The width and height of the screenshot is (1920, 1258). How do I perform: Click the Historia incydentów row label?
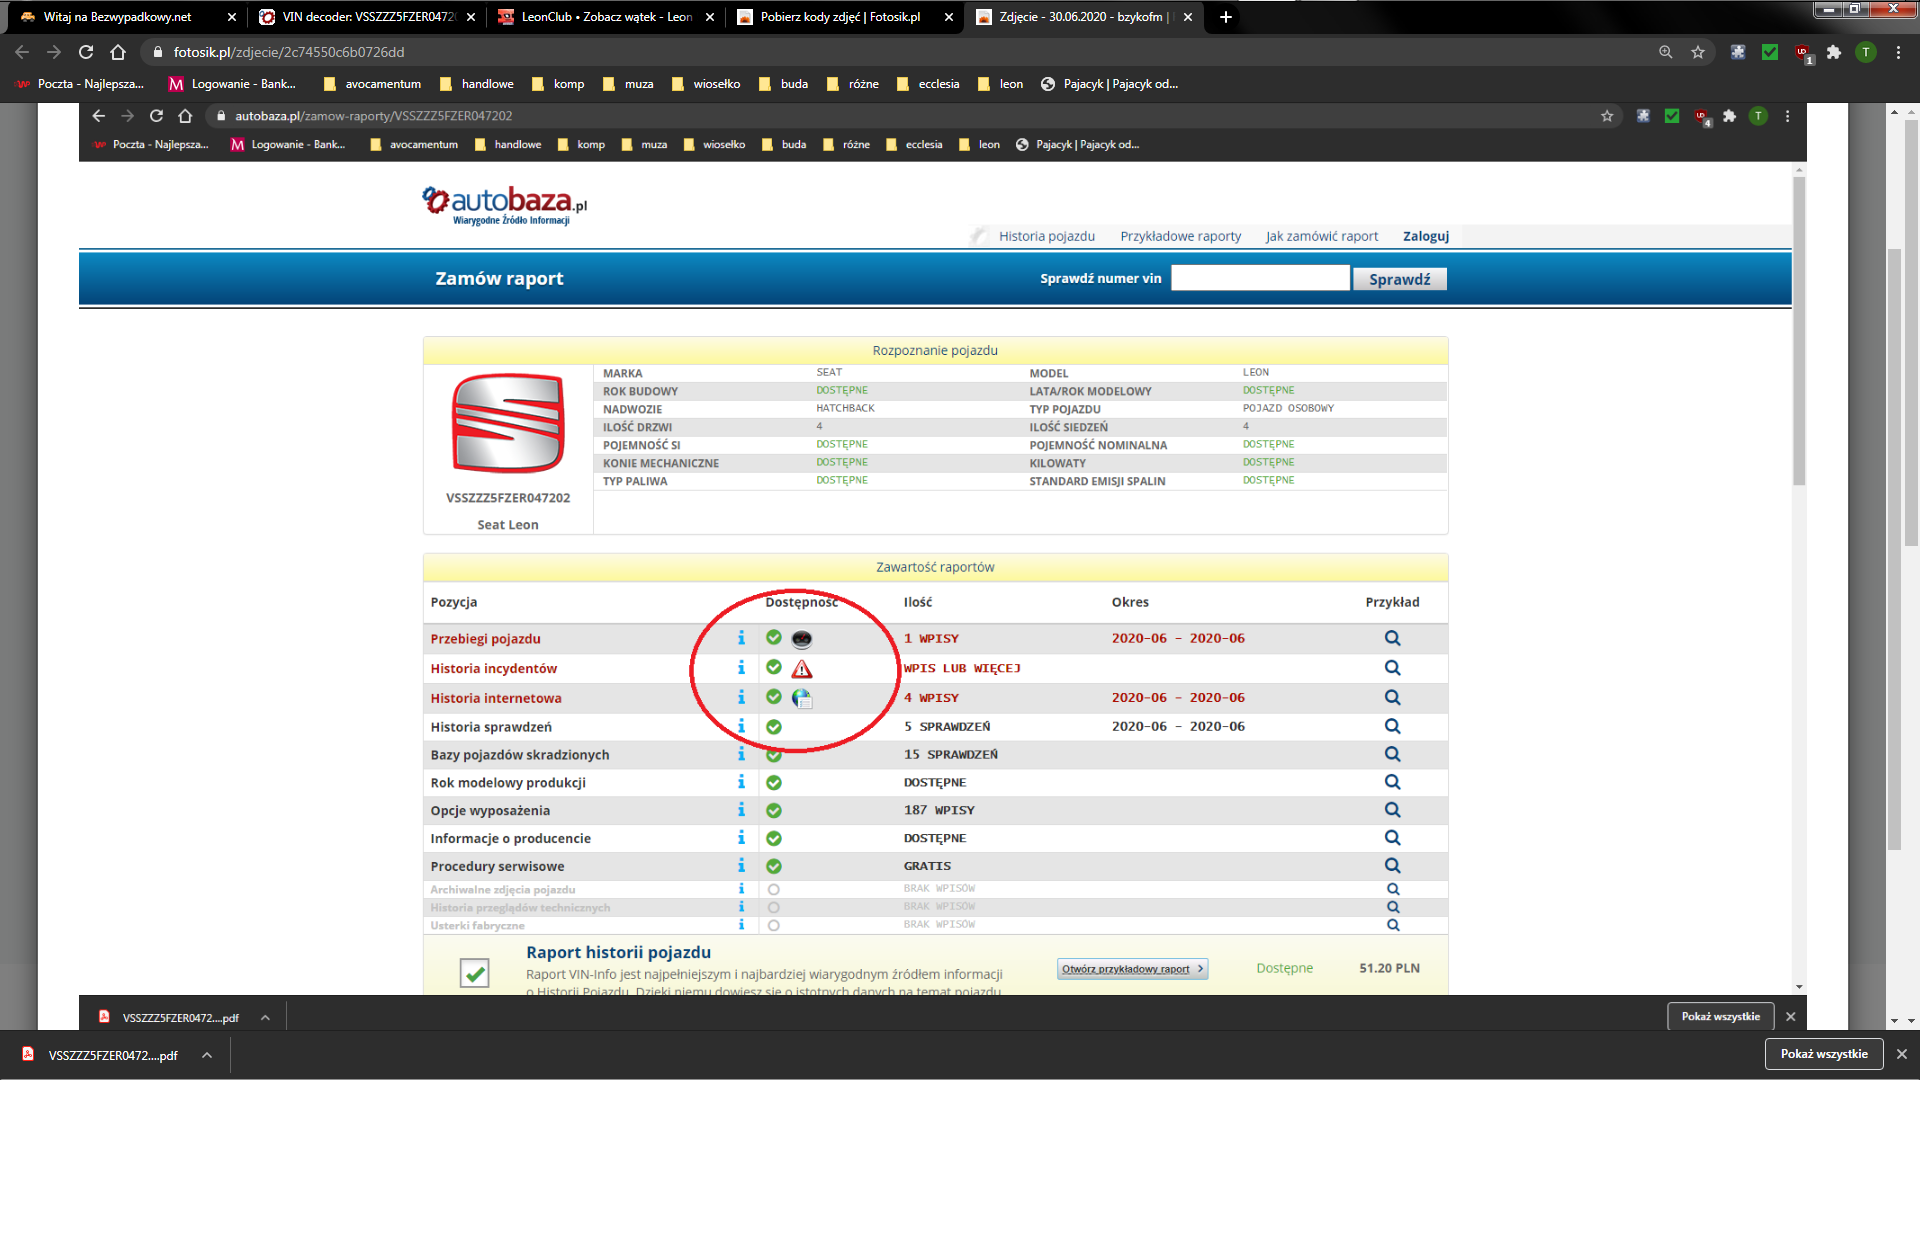click(493, 668)
